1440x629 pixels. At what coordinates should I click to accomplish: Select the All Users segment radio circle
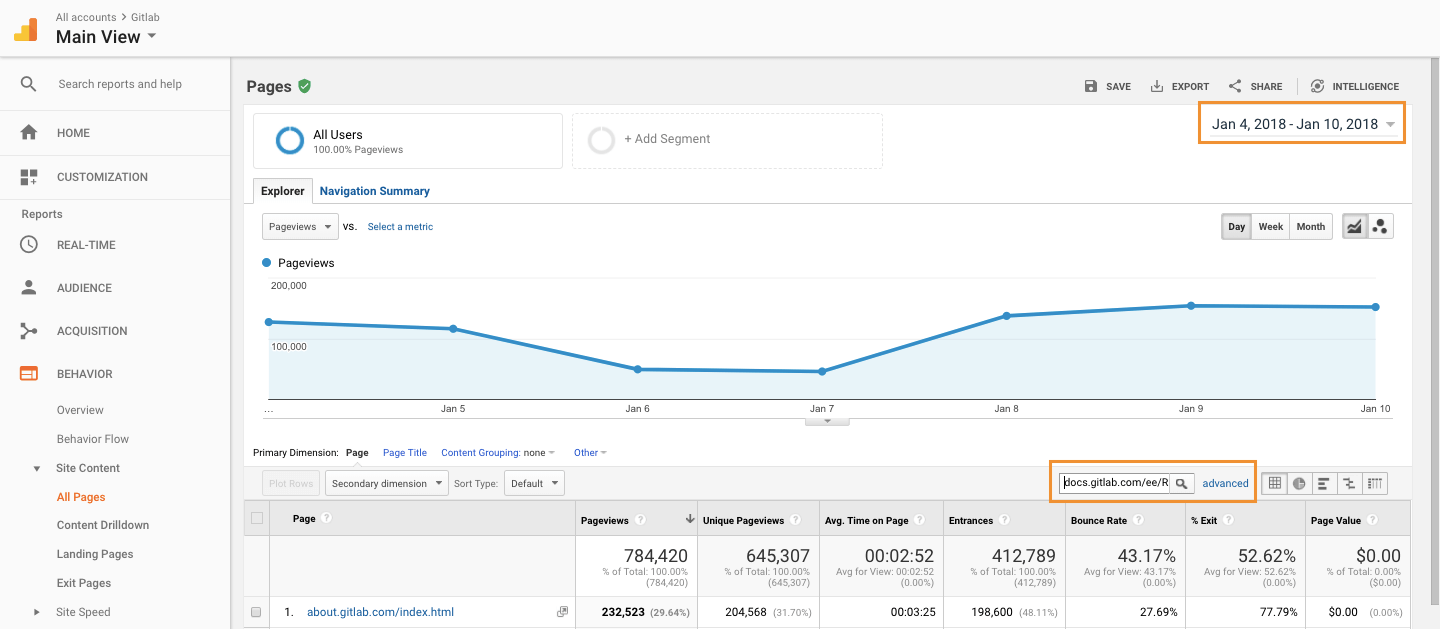[289, 140]
